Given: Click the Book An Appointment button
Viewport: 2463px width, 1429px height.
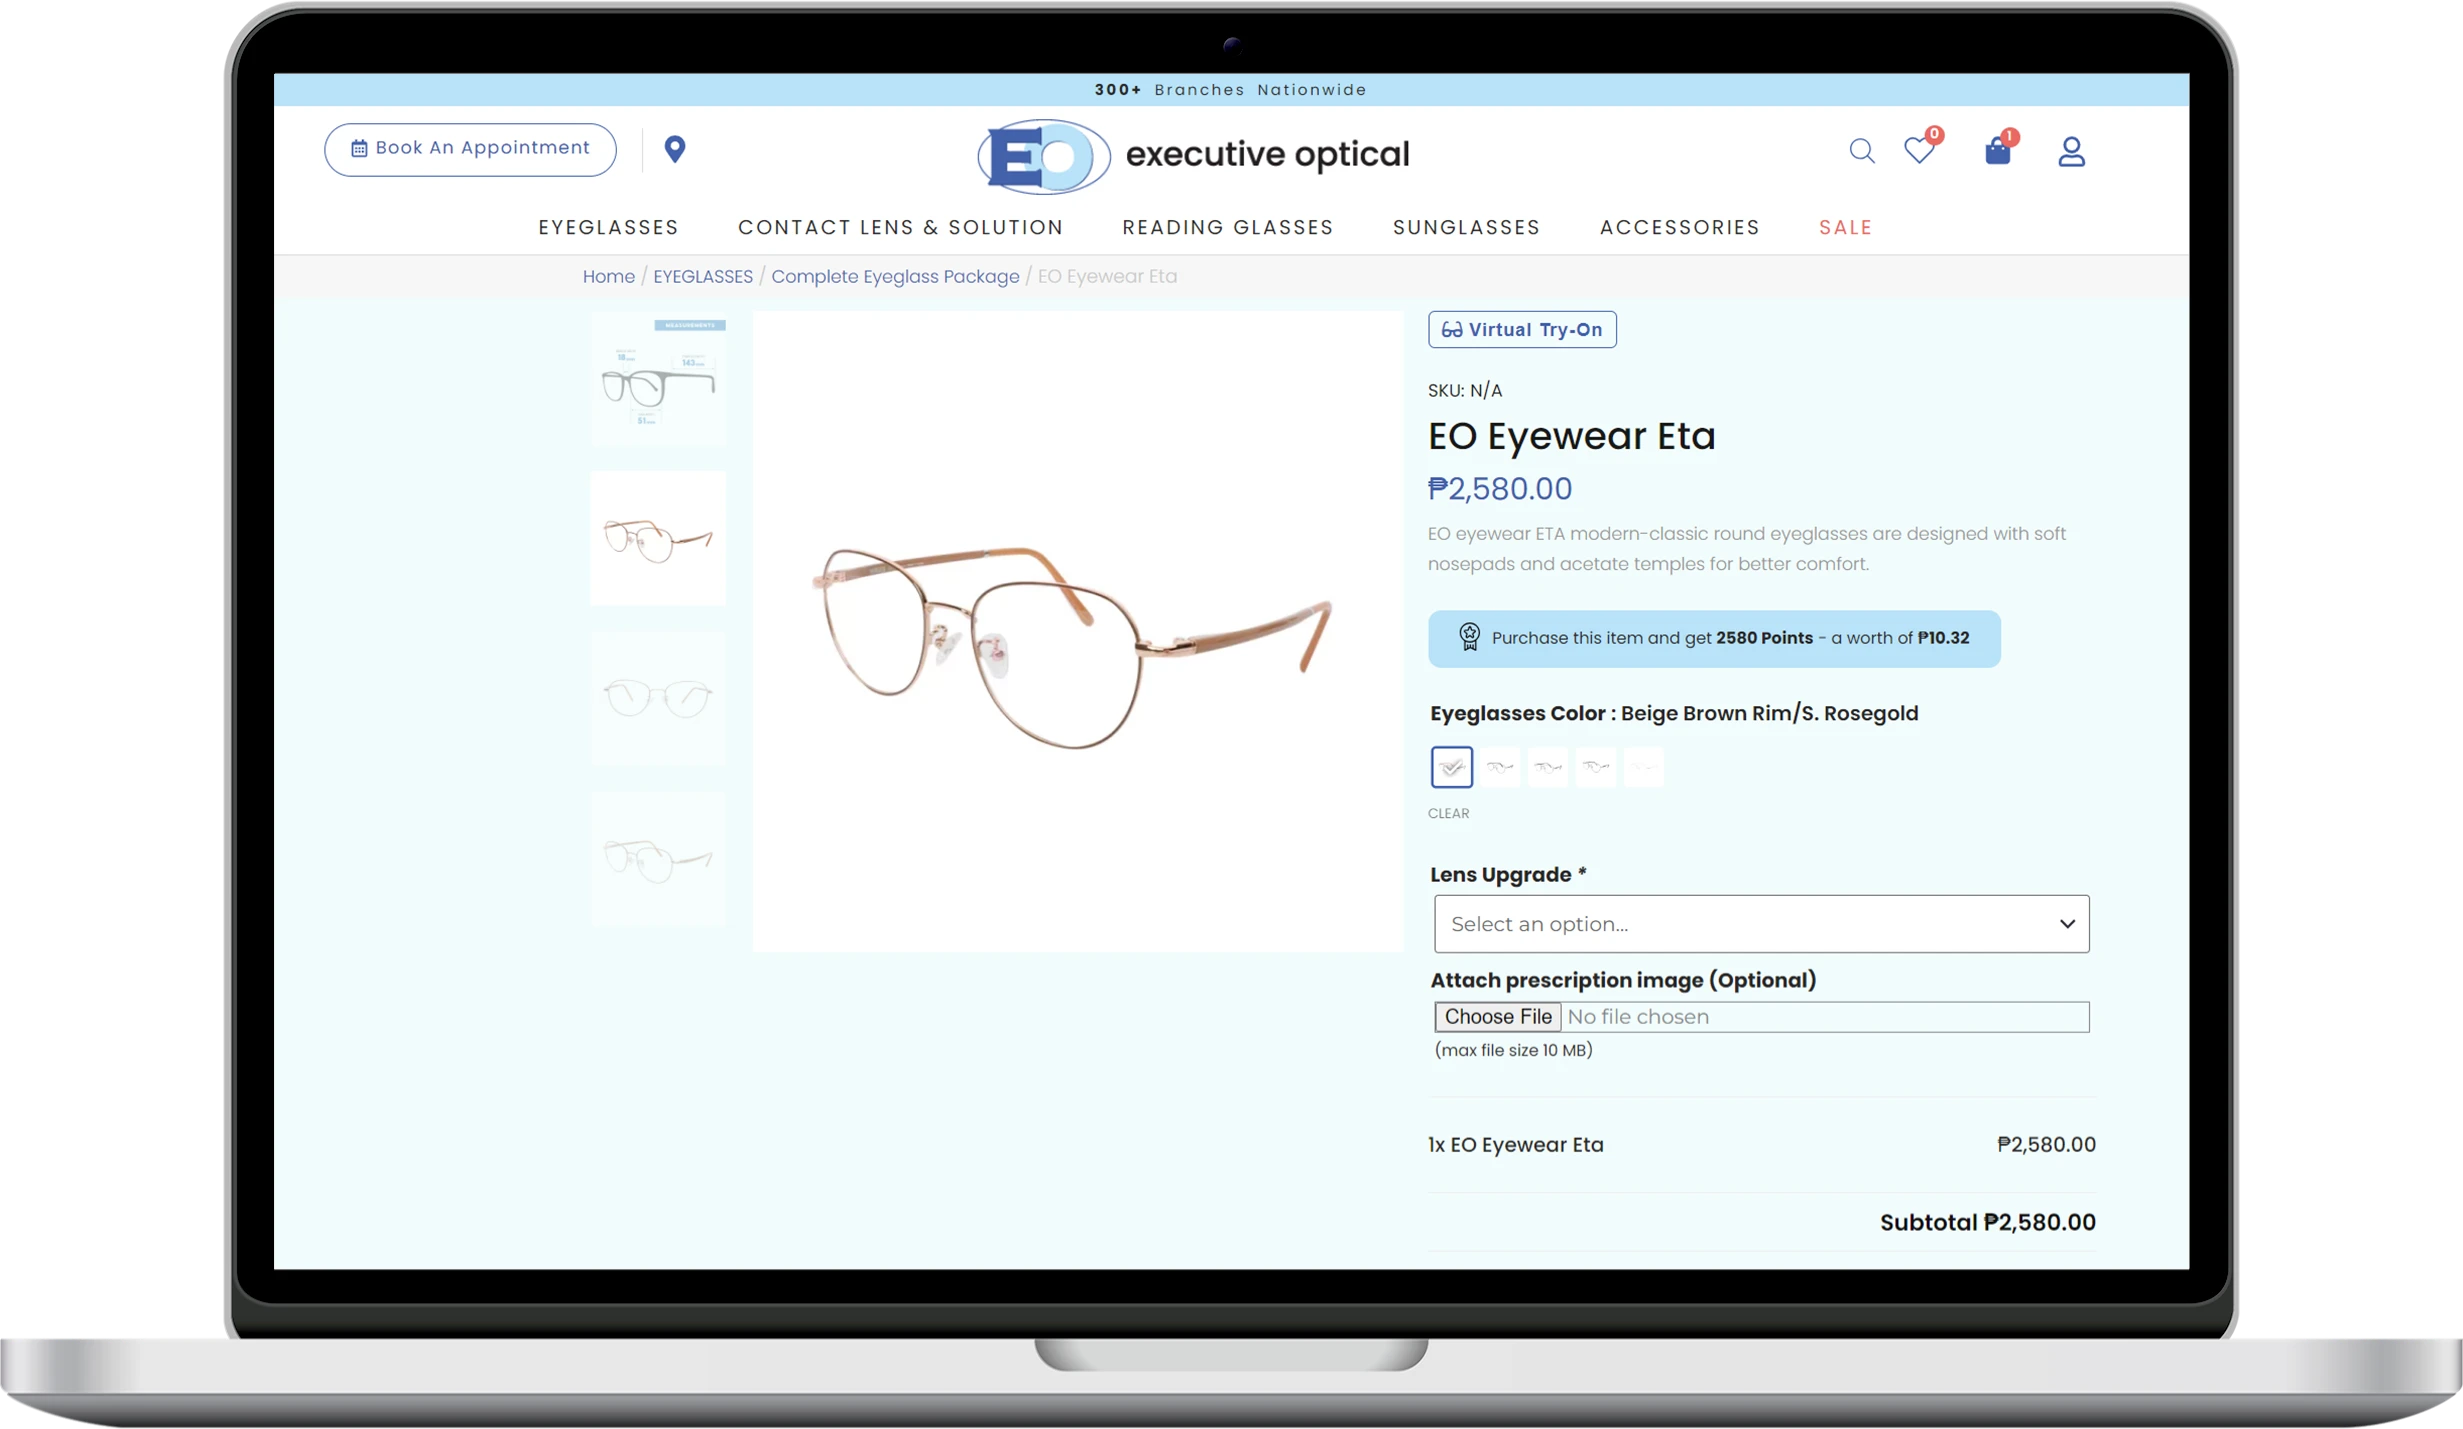Looking at the screenshot, I should tap(470, 149).
